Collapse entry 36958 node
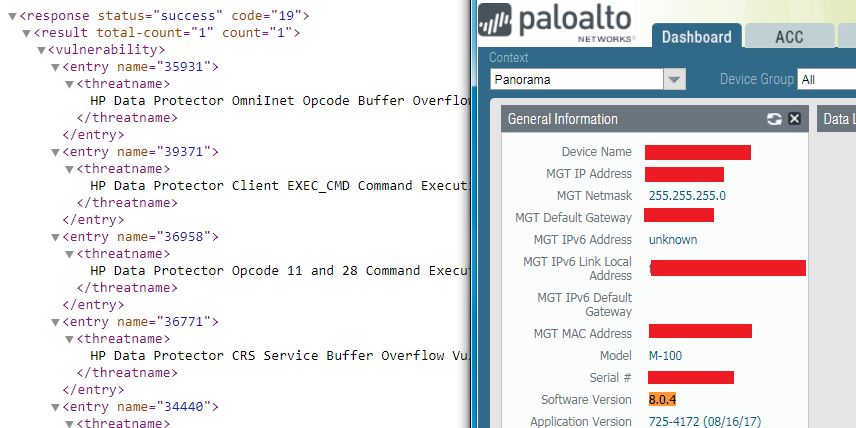This screenshot has width=856, height=428. click(55, 237)
